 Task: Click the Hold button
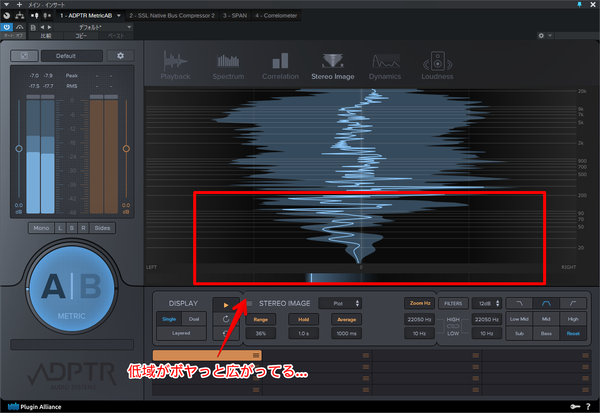[303, 319]
